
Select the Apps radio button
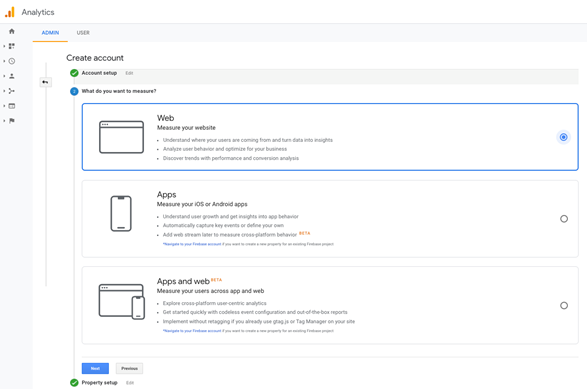click(x=564, y=219)
